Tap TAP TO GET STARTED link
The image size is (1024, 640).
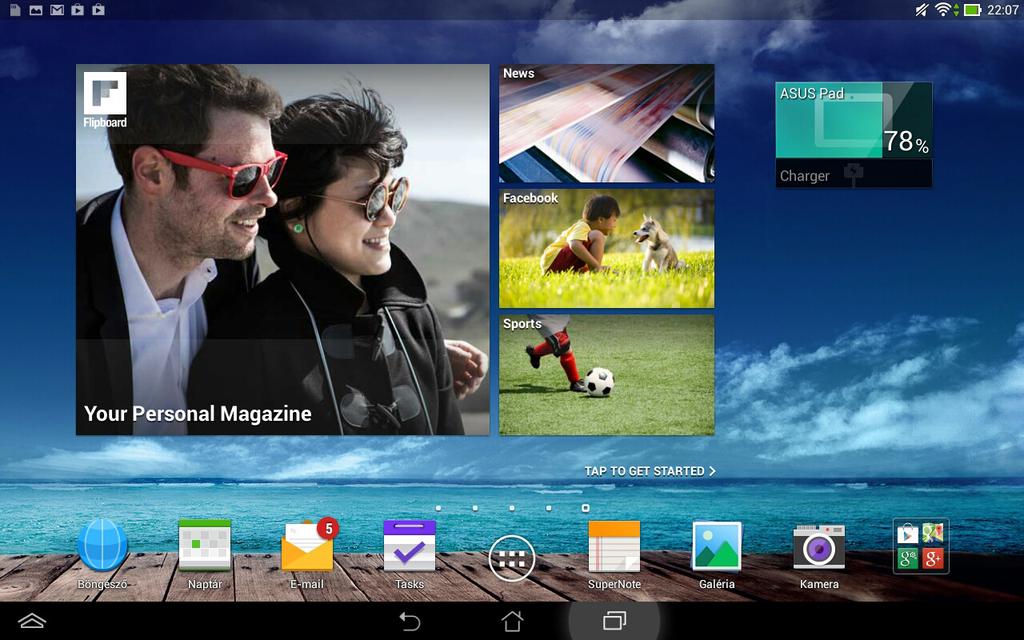[x=650, y=471]
